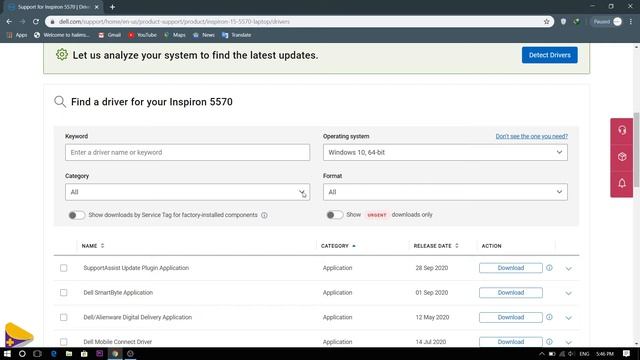The height and width of the screenshot is (360, 640).
Task: Open the Maps bookmark
Action: (175, 35)
